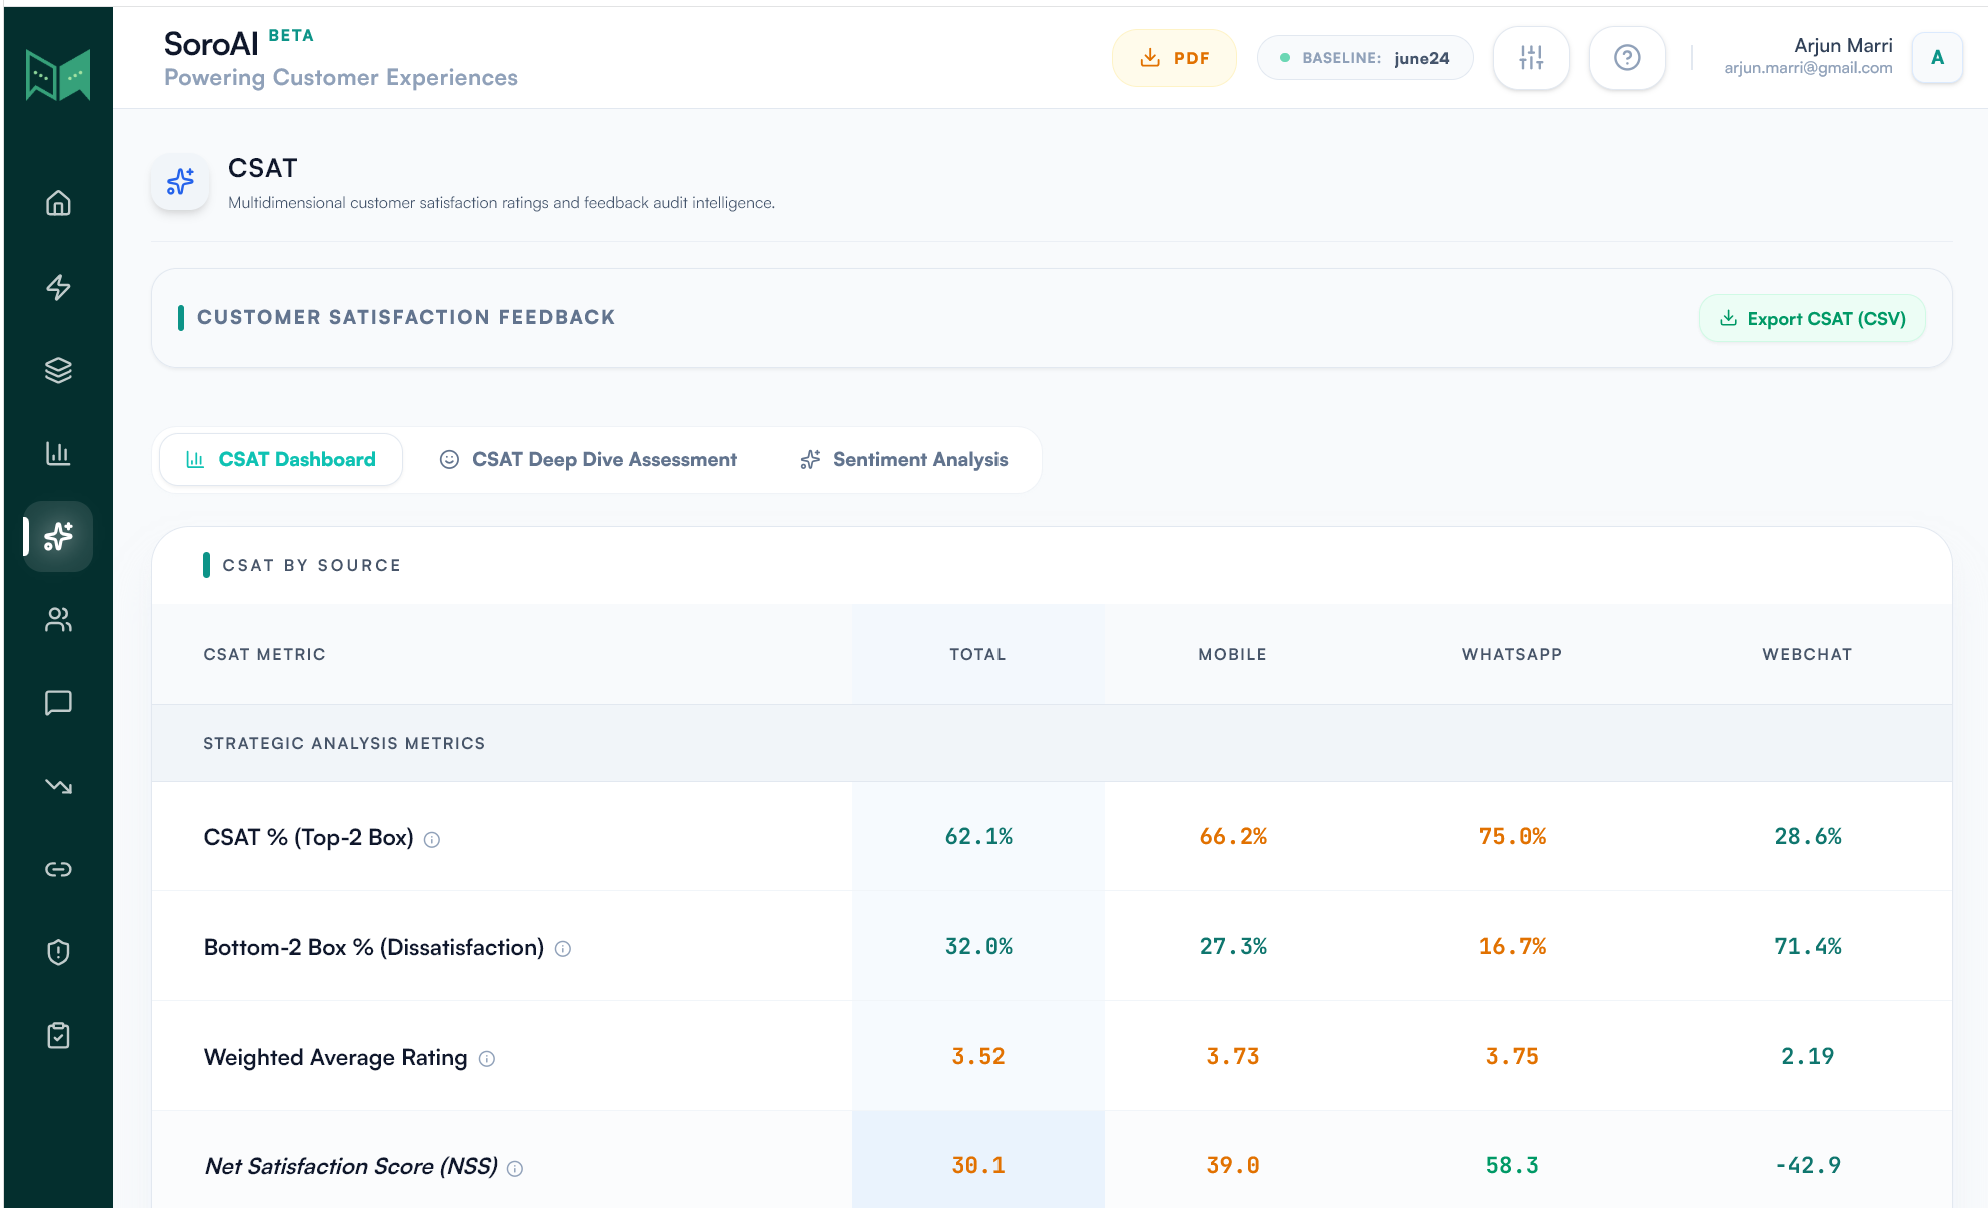Click webchat NSS value -42.9

pyautogui.click(x=1807, y=1166)
